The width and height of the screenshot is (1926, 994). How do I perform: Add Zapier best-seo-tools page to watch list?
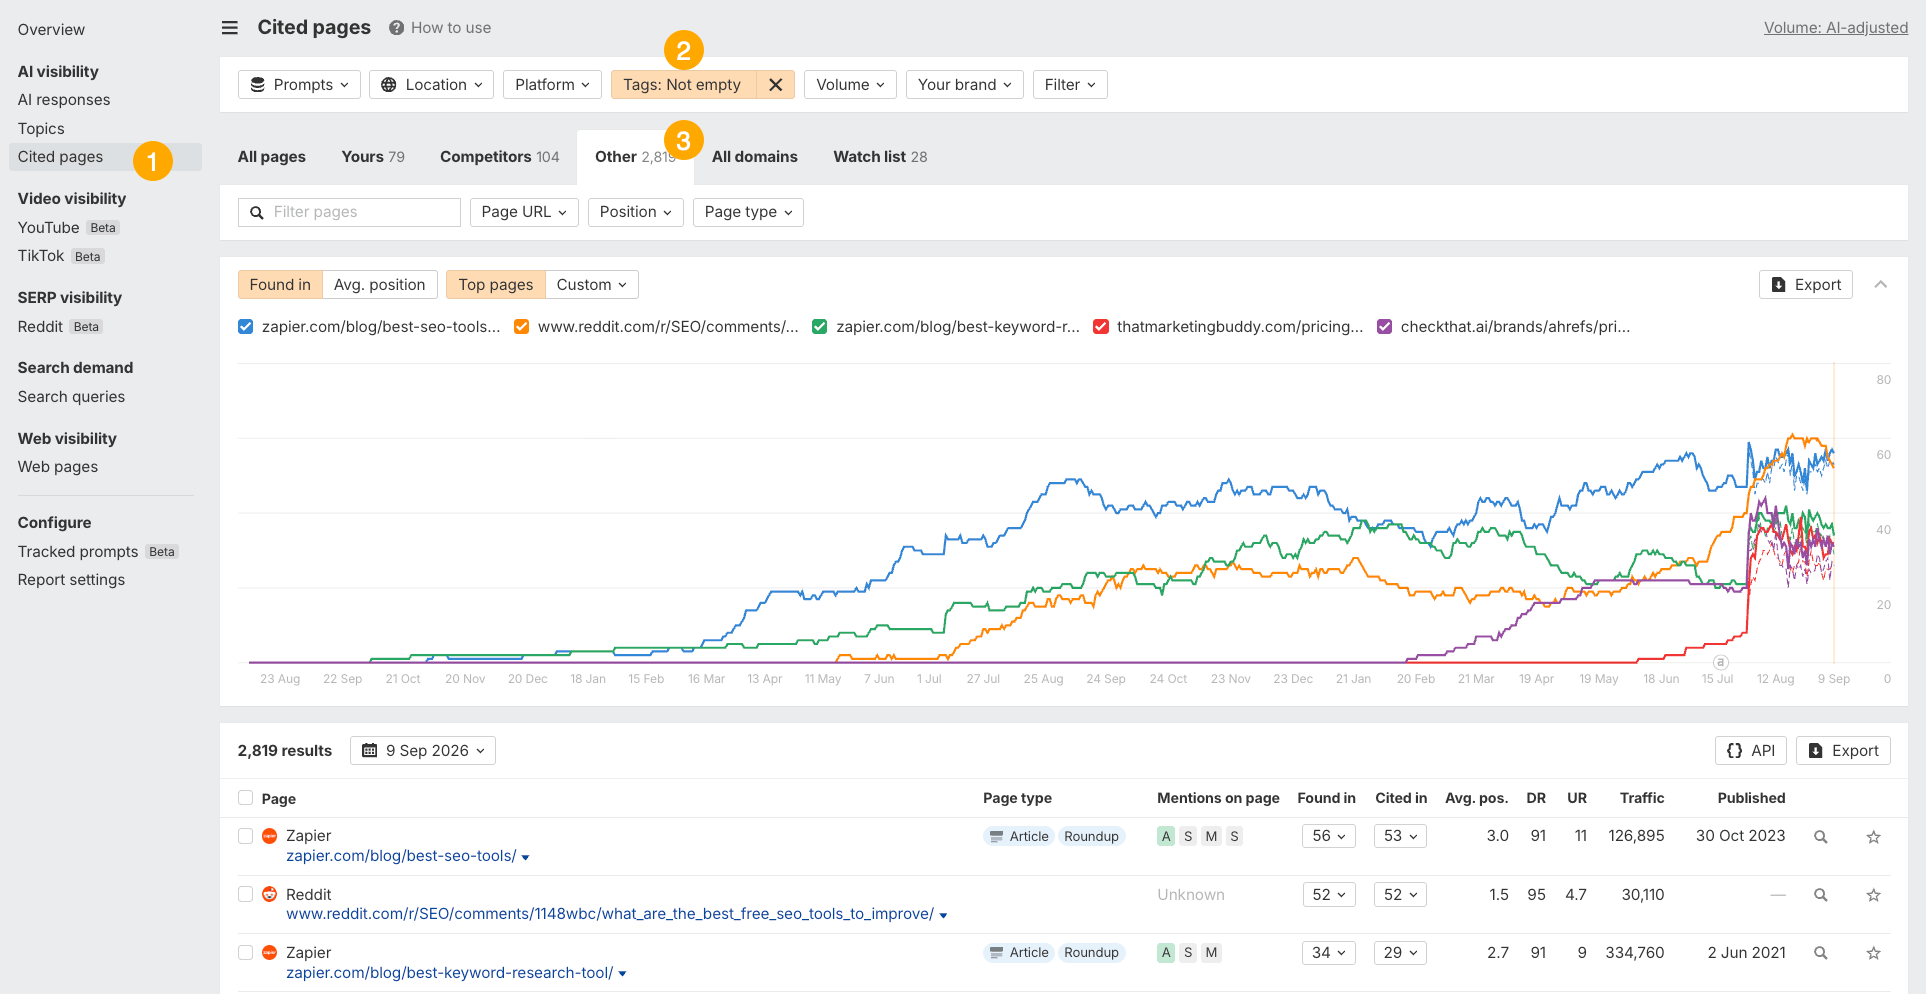1874,837
